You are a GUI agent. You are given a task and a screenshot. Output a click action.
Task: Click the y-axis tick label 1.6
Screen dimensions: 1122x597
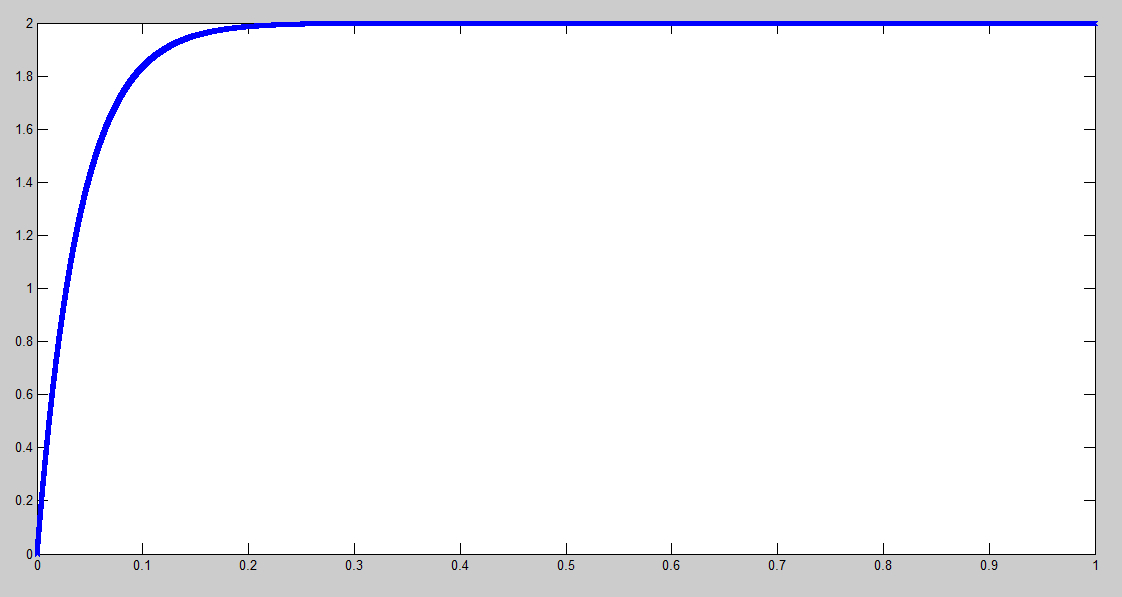[x=22, y=129]
